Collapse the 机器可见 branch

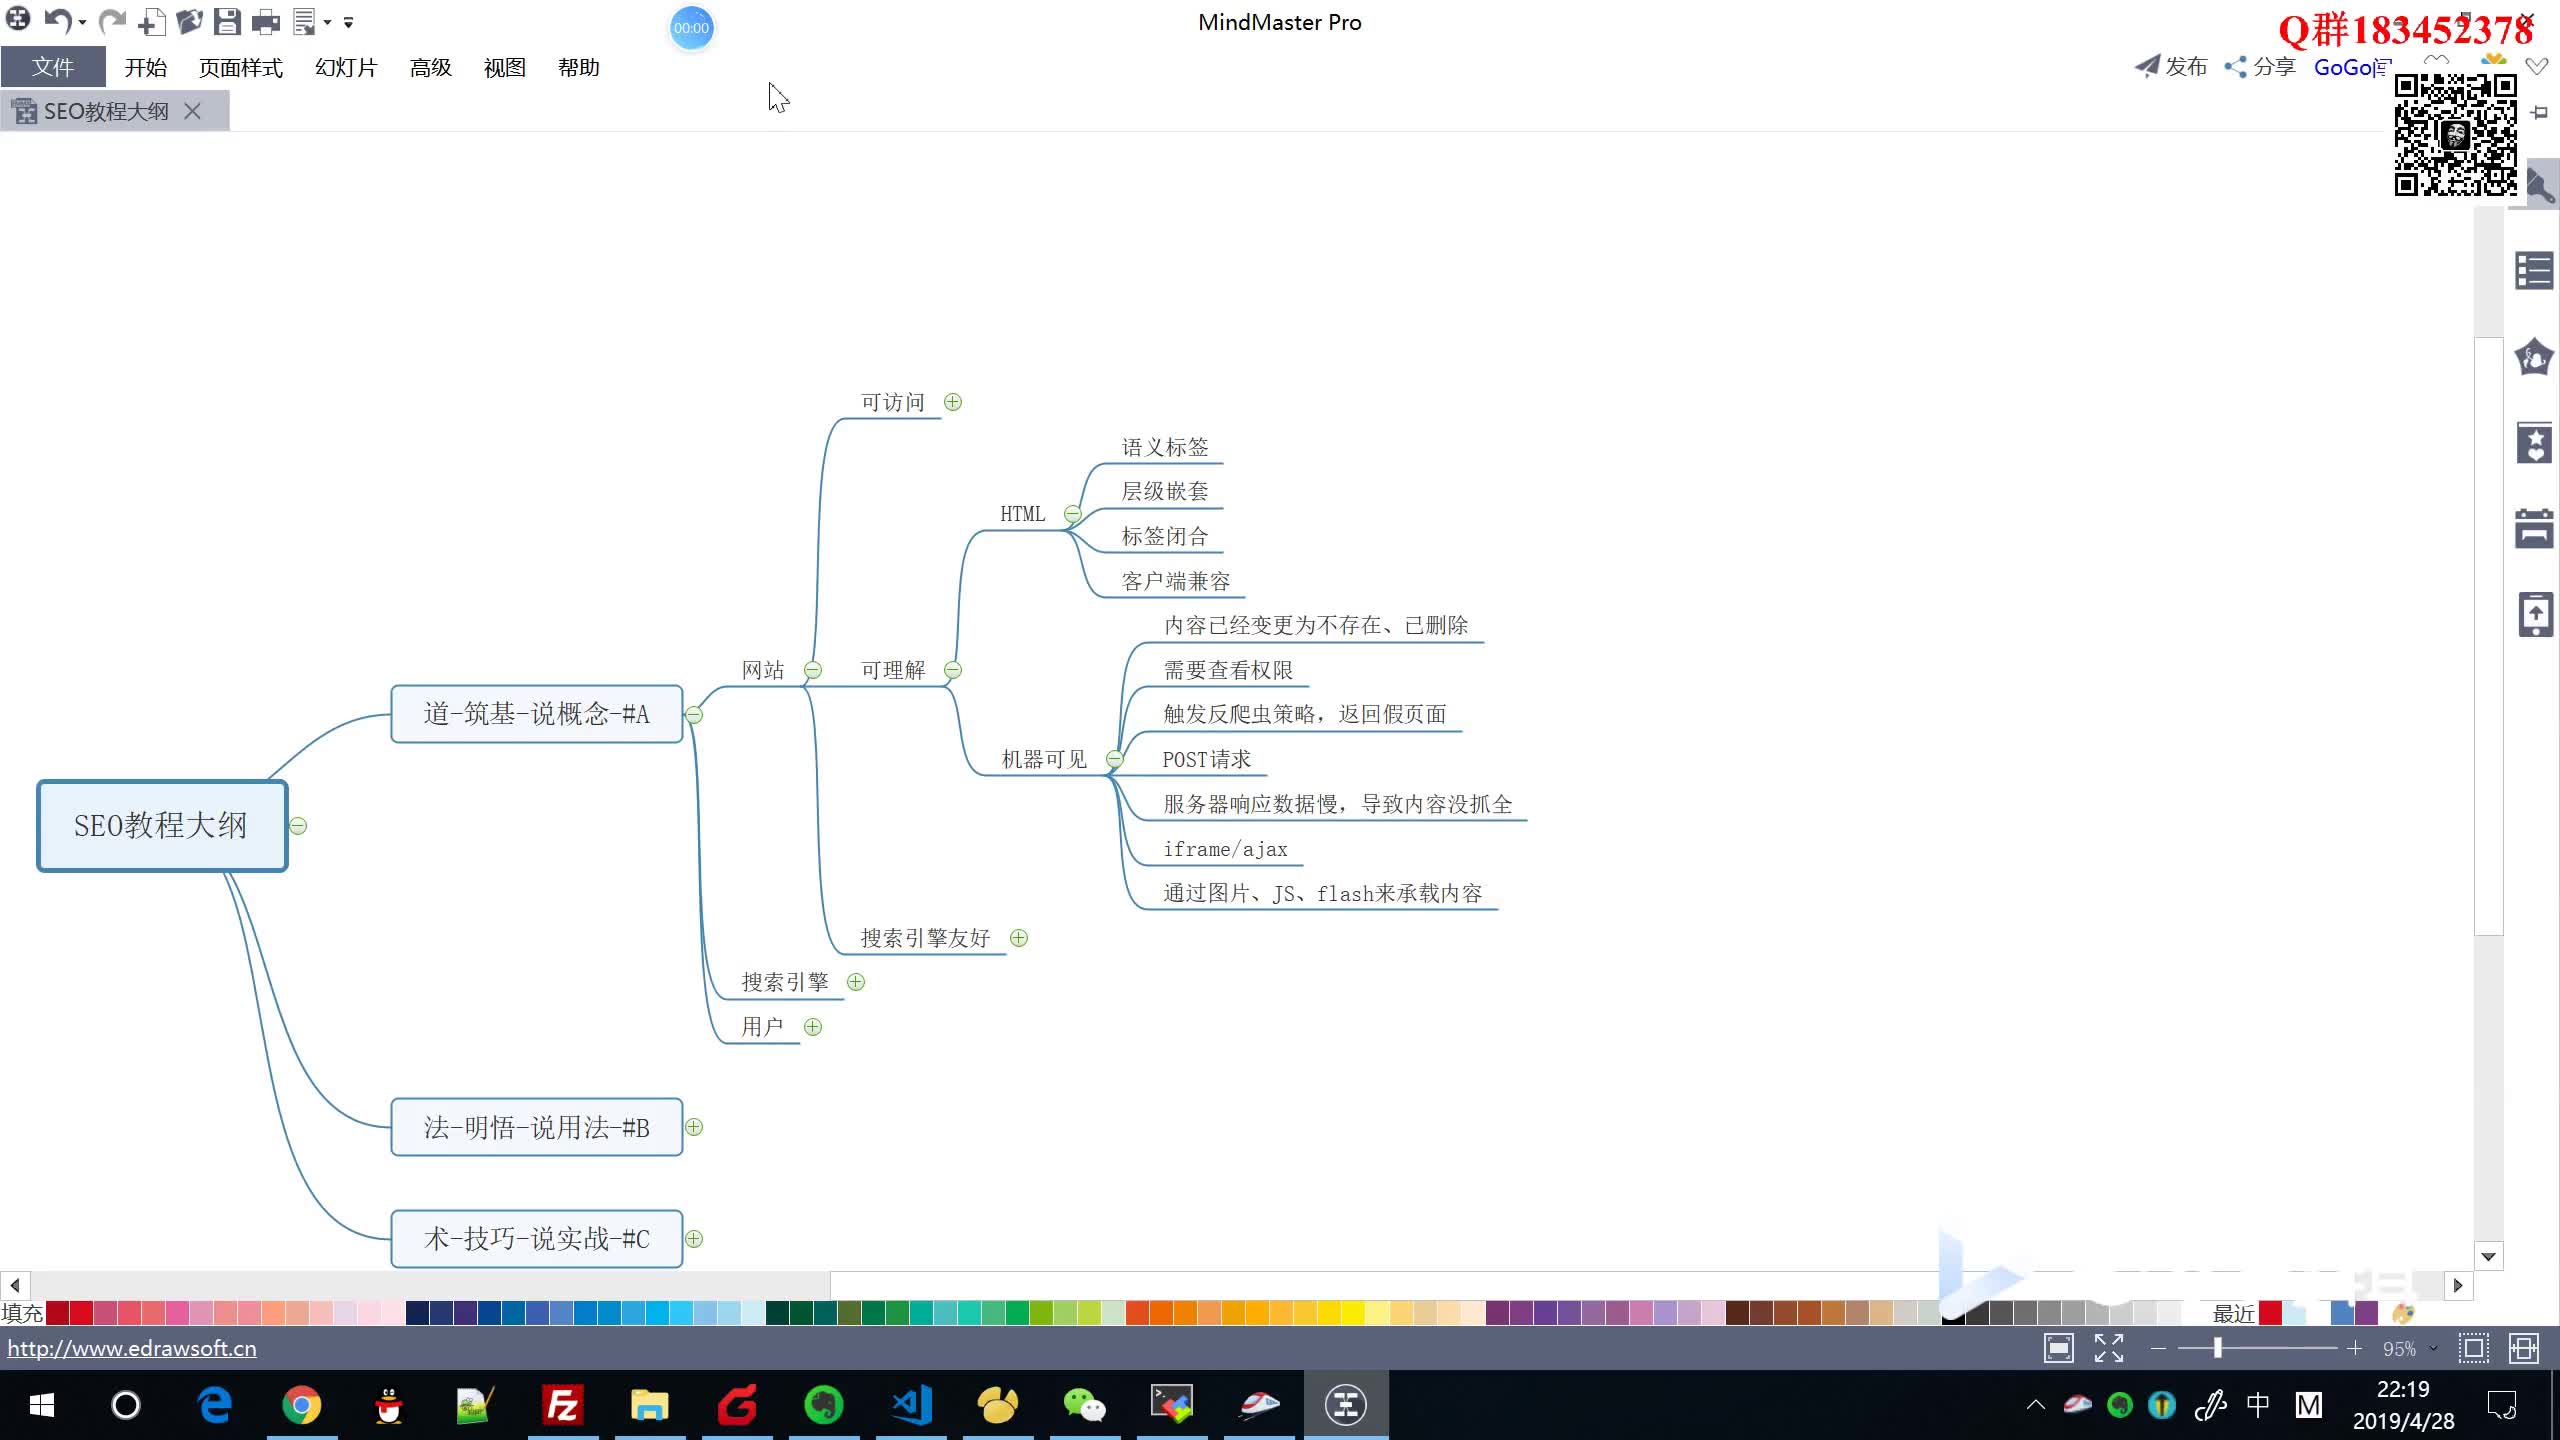click(1114, 760)
